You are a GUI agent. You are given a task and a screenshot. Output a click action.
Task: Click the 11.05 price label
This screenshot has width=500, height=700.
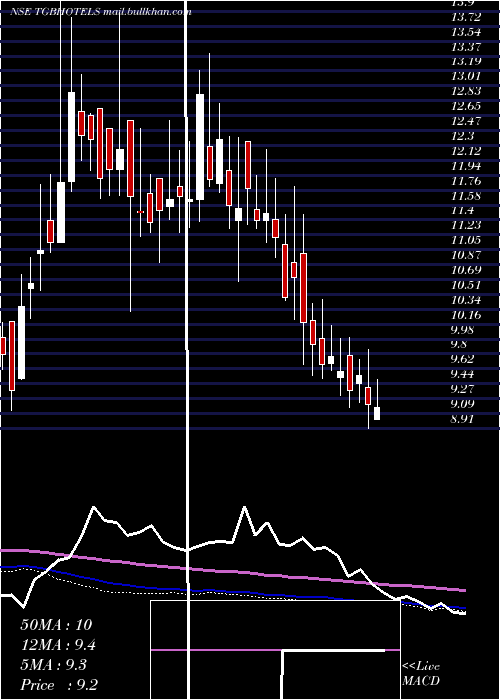pyautogui.click(x=466, y=240)
